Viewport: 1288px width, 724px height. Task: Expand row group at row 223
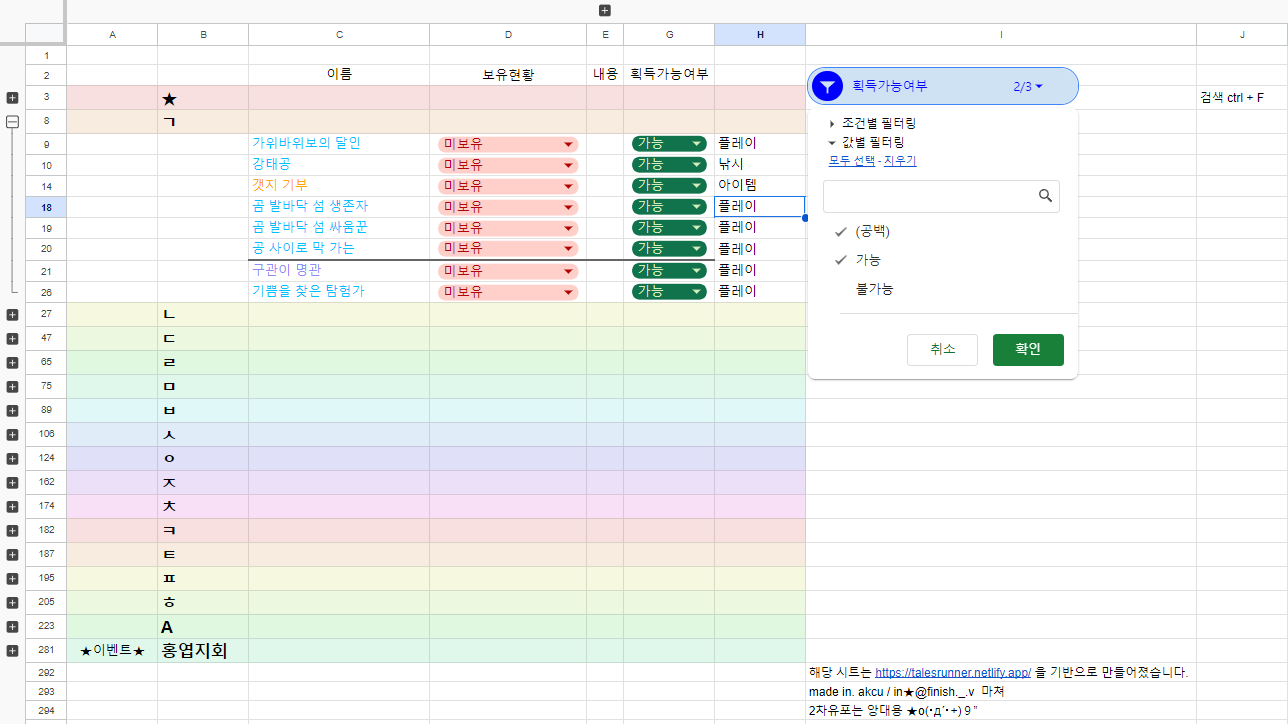coord(13,627)
